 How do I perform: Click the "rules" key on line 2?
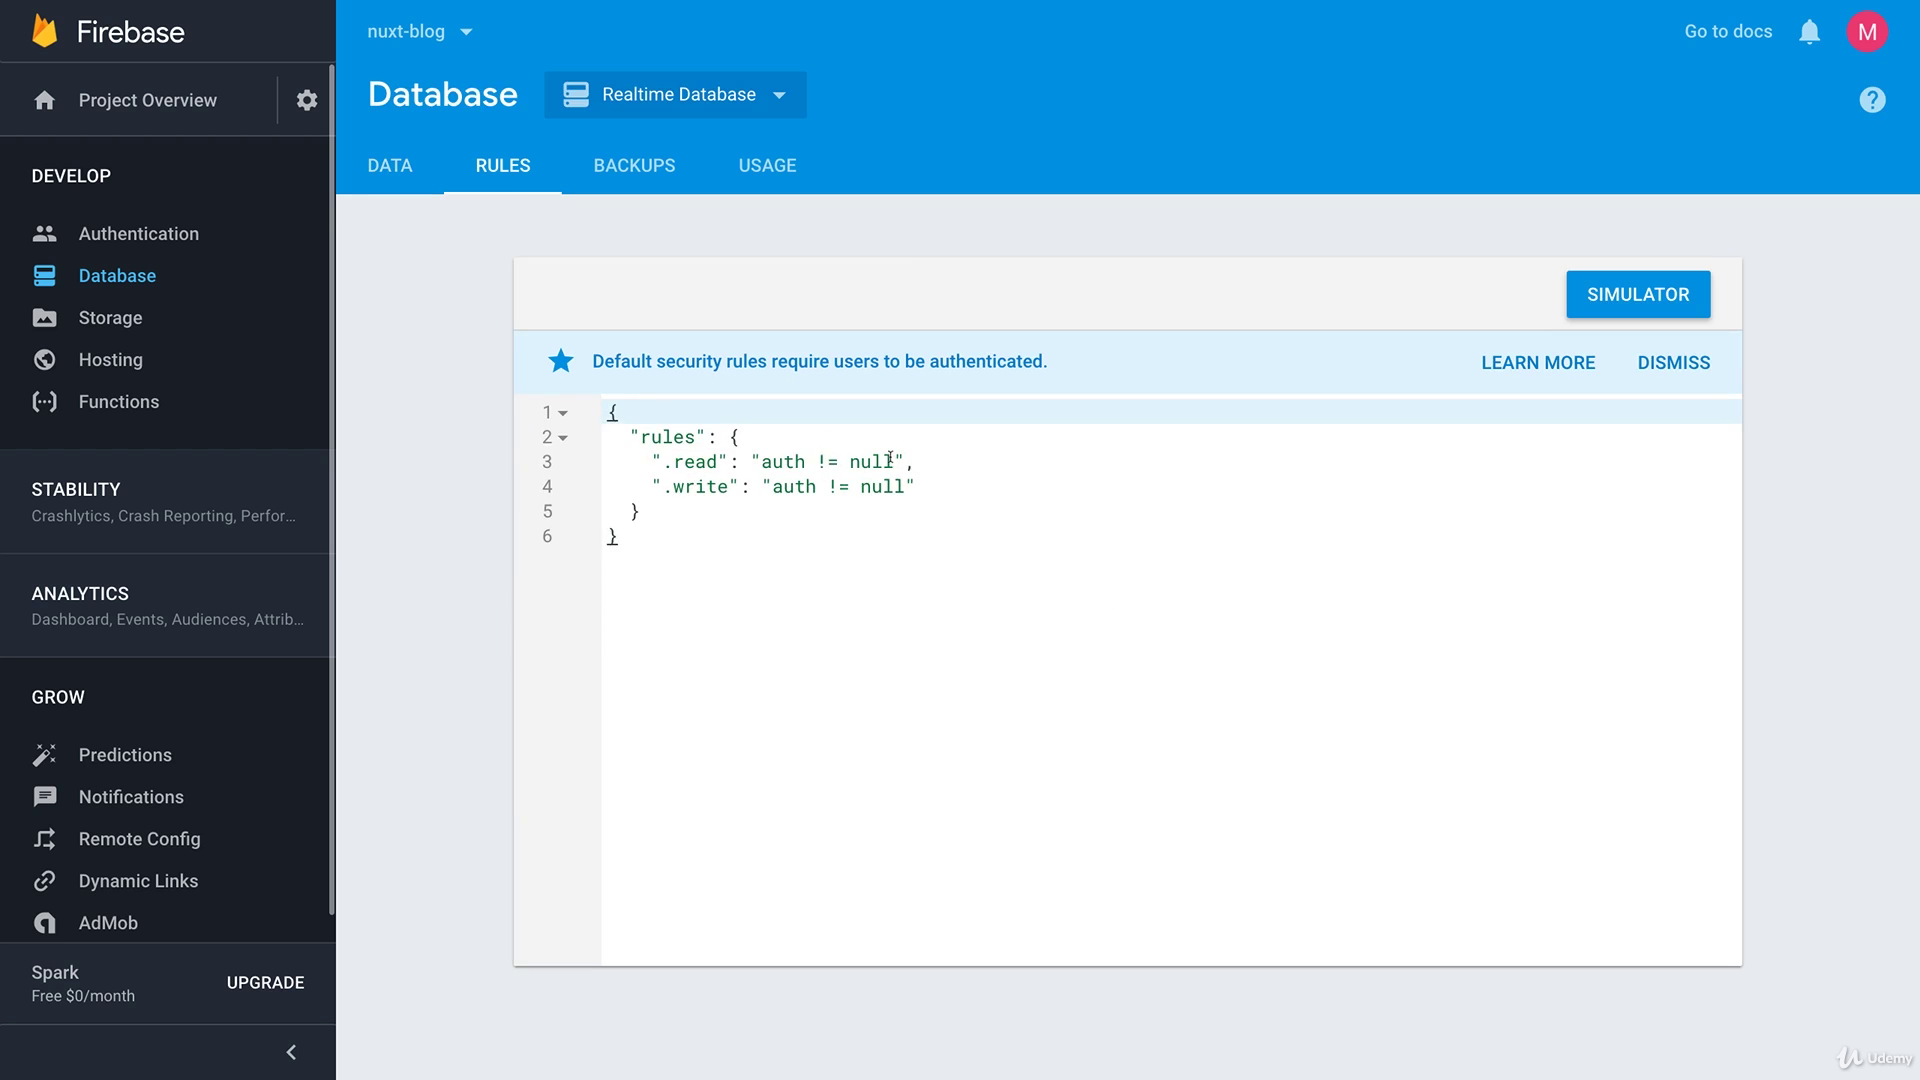pos(667,437)
